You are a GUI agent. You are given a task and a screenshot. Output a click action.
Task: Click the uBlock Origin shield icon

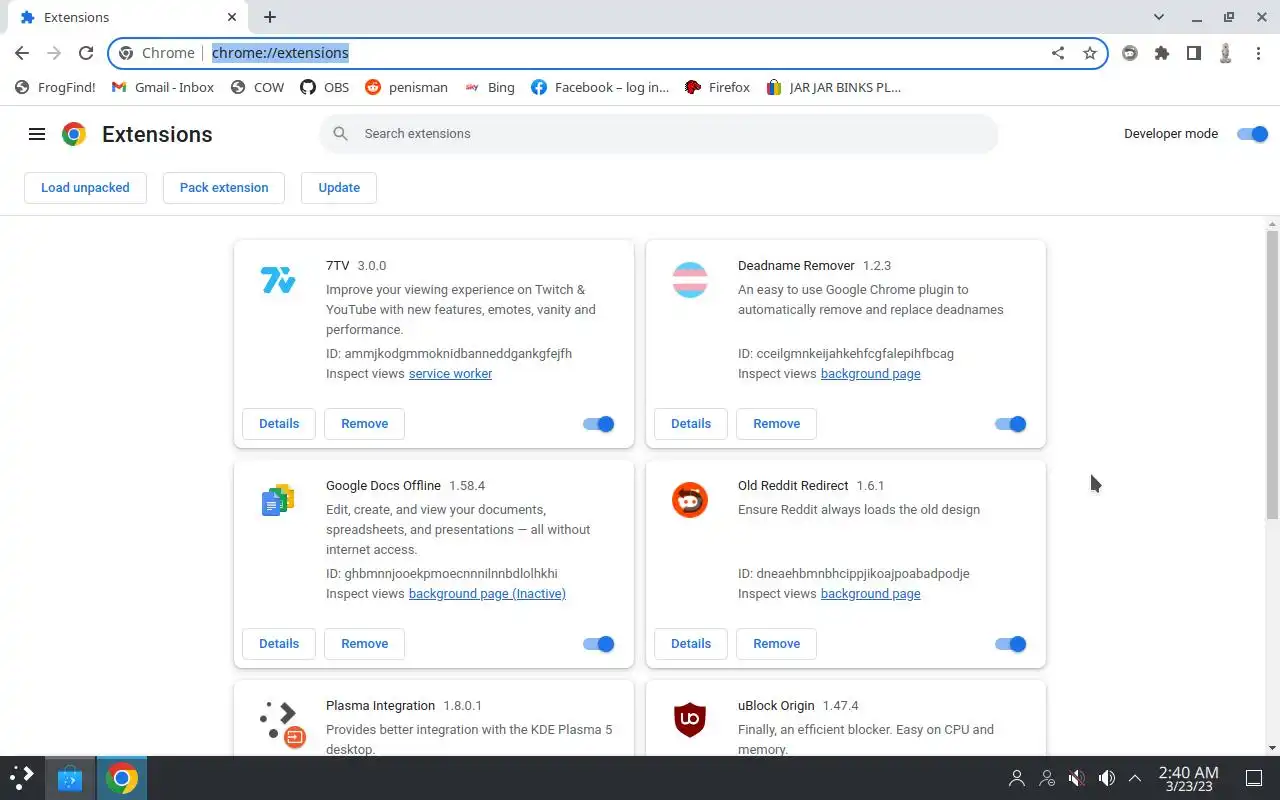(x=690, y=720)
